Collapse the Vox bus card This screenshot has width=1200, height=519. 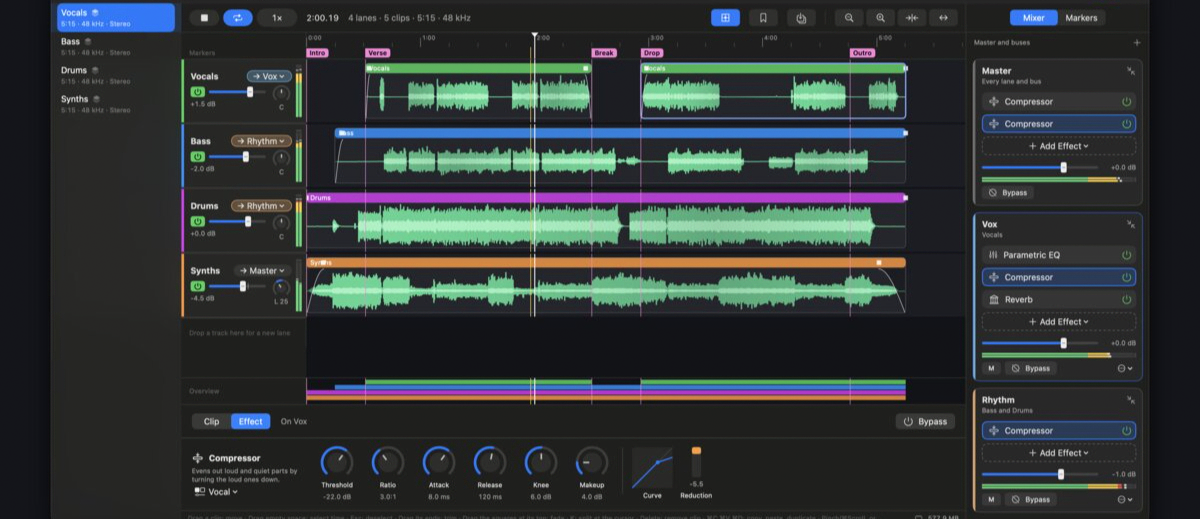click(x=1130, y=223)
